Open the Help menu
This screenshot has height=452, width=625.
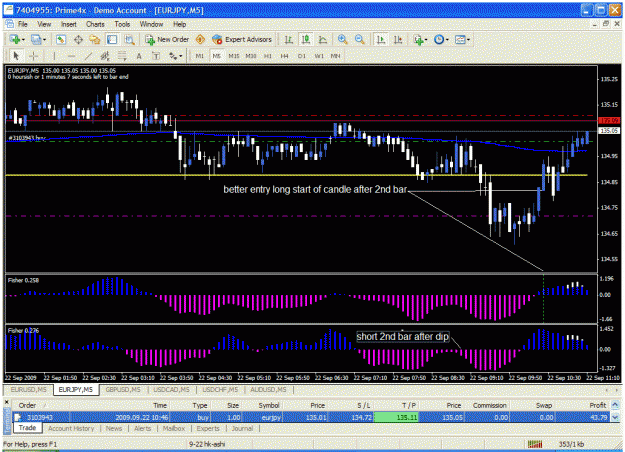point(179,24)
